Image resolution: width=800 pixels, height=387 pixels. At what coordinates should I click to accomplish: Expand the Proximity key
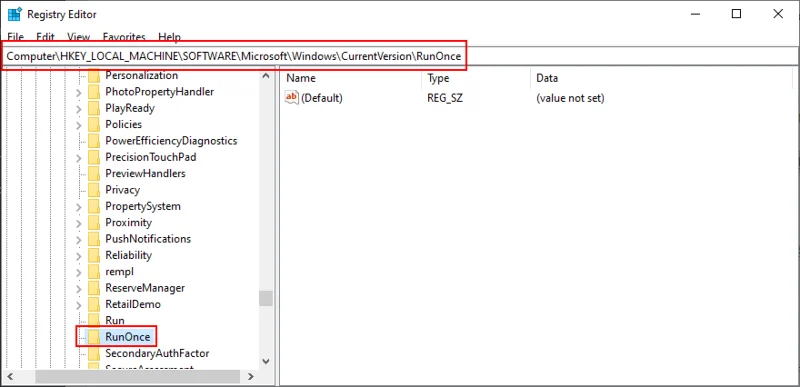(79, 223)
